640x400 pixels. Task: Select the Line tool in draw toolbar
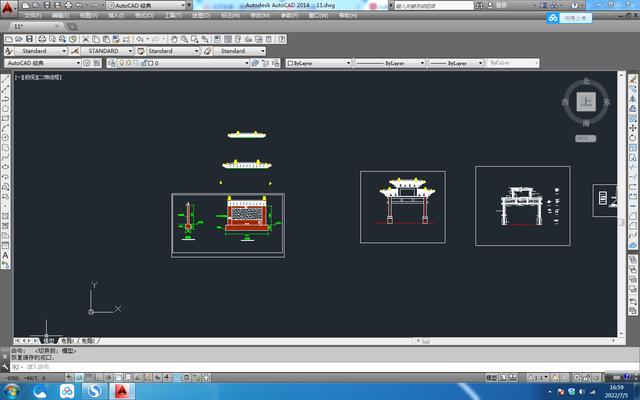pos(6,79)
